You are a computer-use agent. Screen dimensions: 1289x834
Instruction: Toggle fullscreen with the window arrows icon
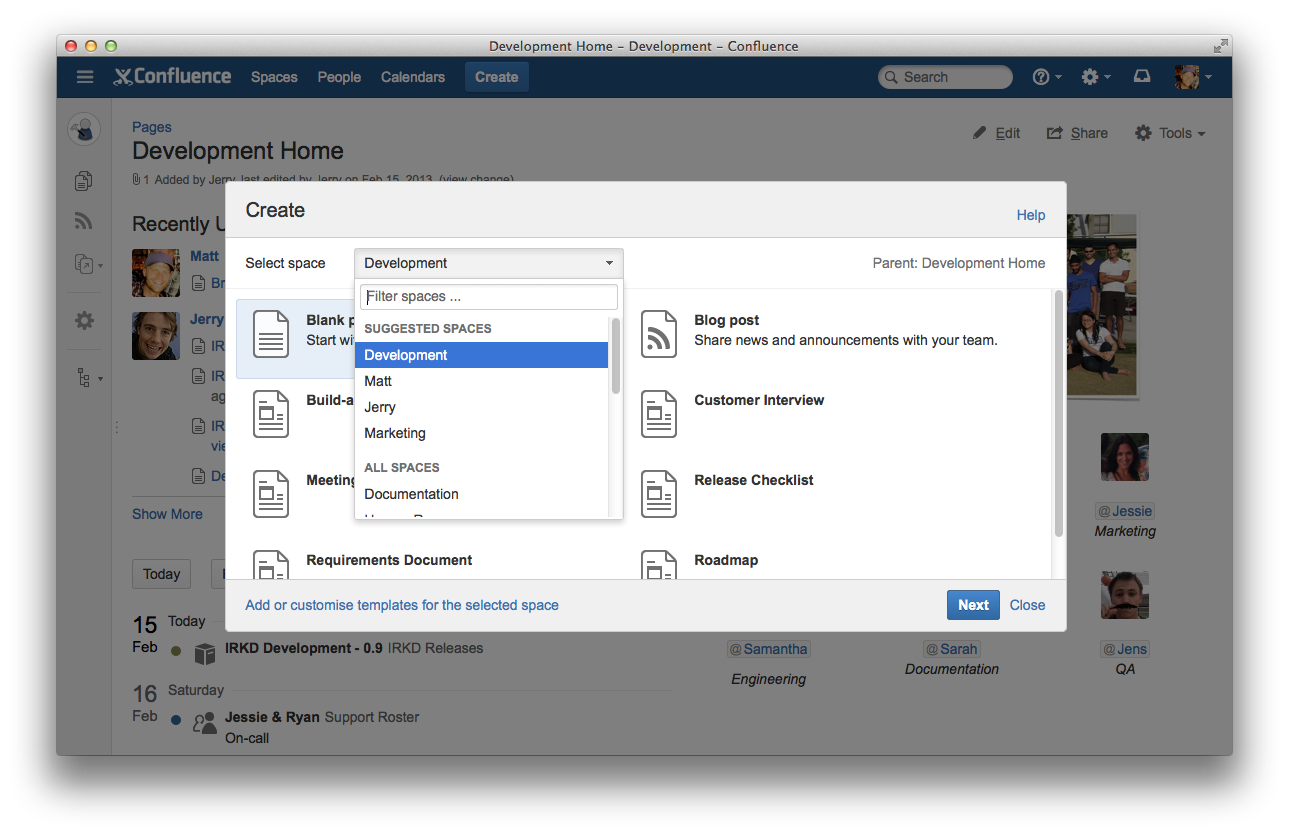[x=1220, y=46]
